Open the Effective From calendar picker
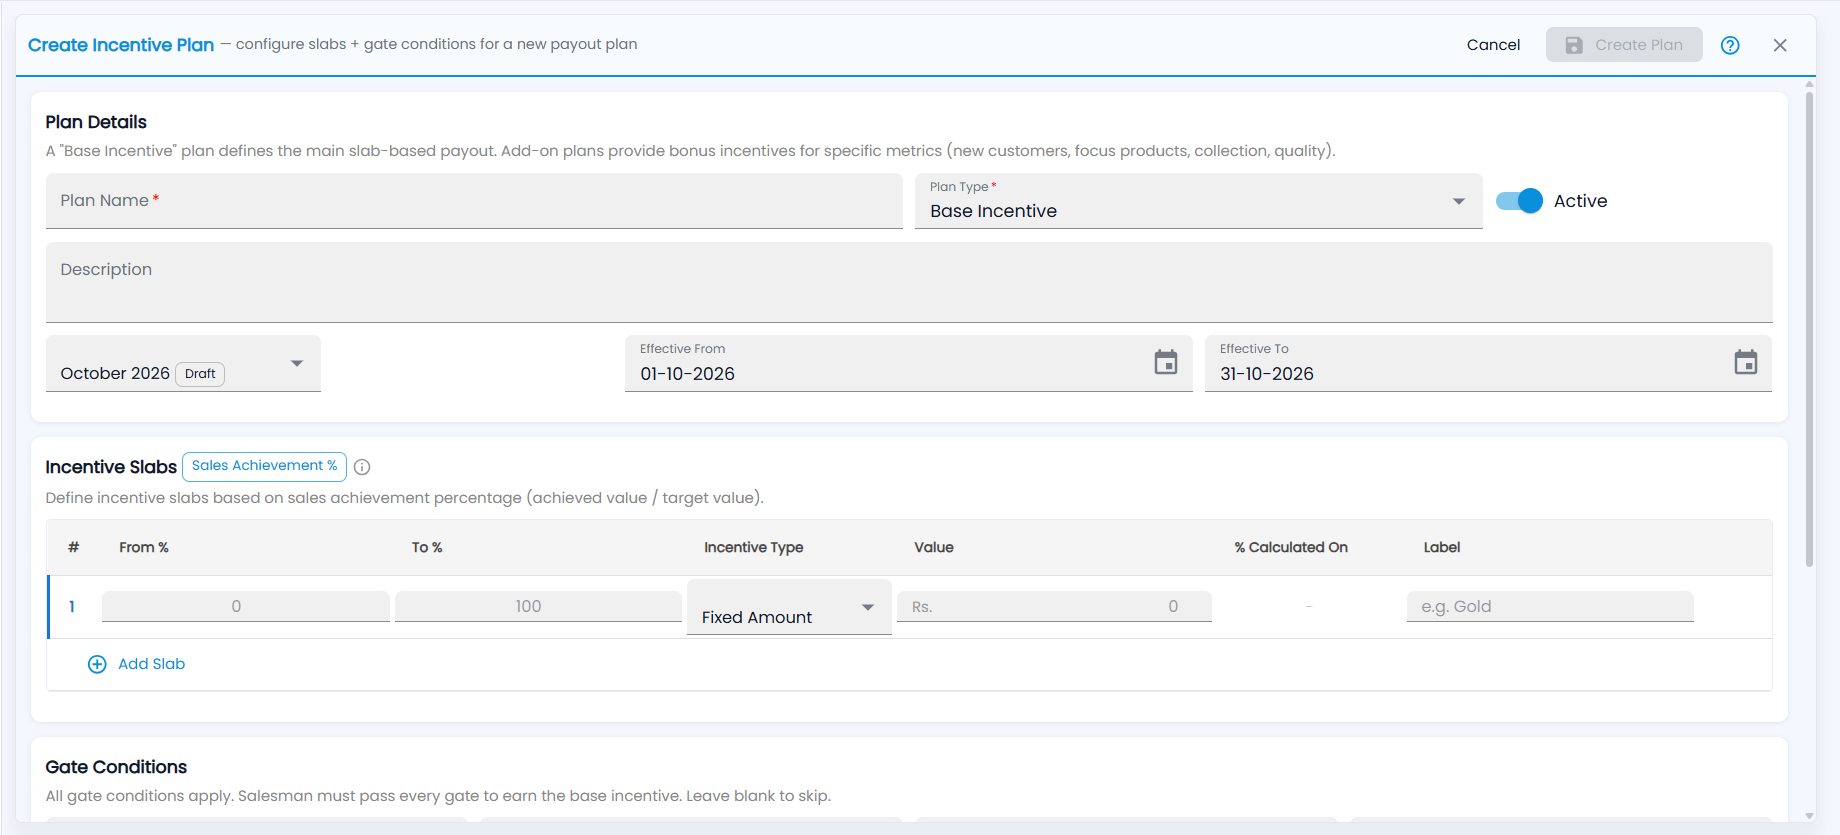The width and height of the screenshot is (1840, 835). (x=1166, y=362)
